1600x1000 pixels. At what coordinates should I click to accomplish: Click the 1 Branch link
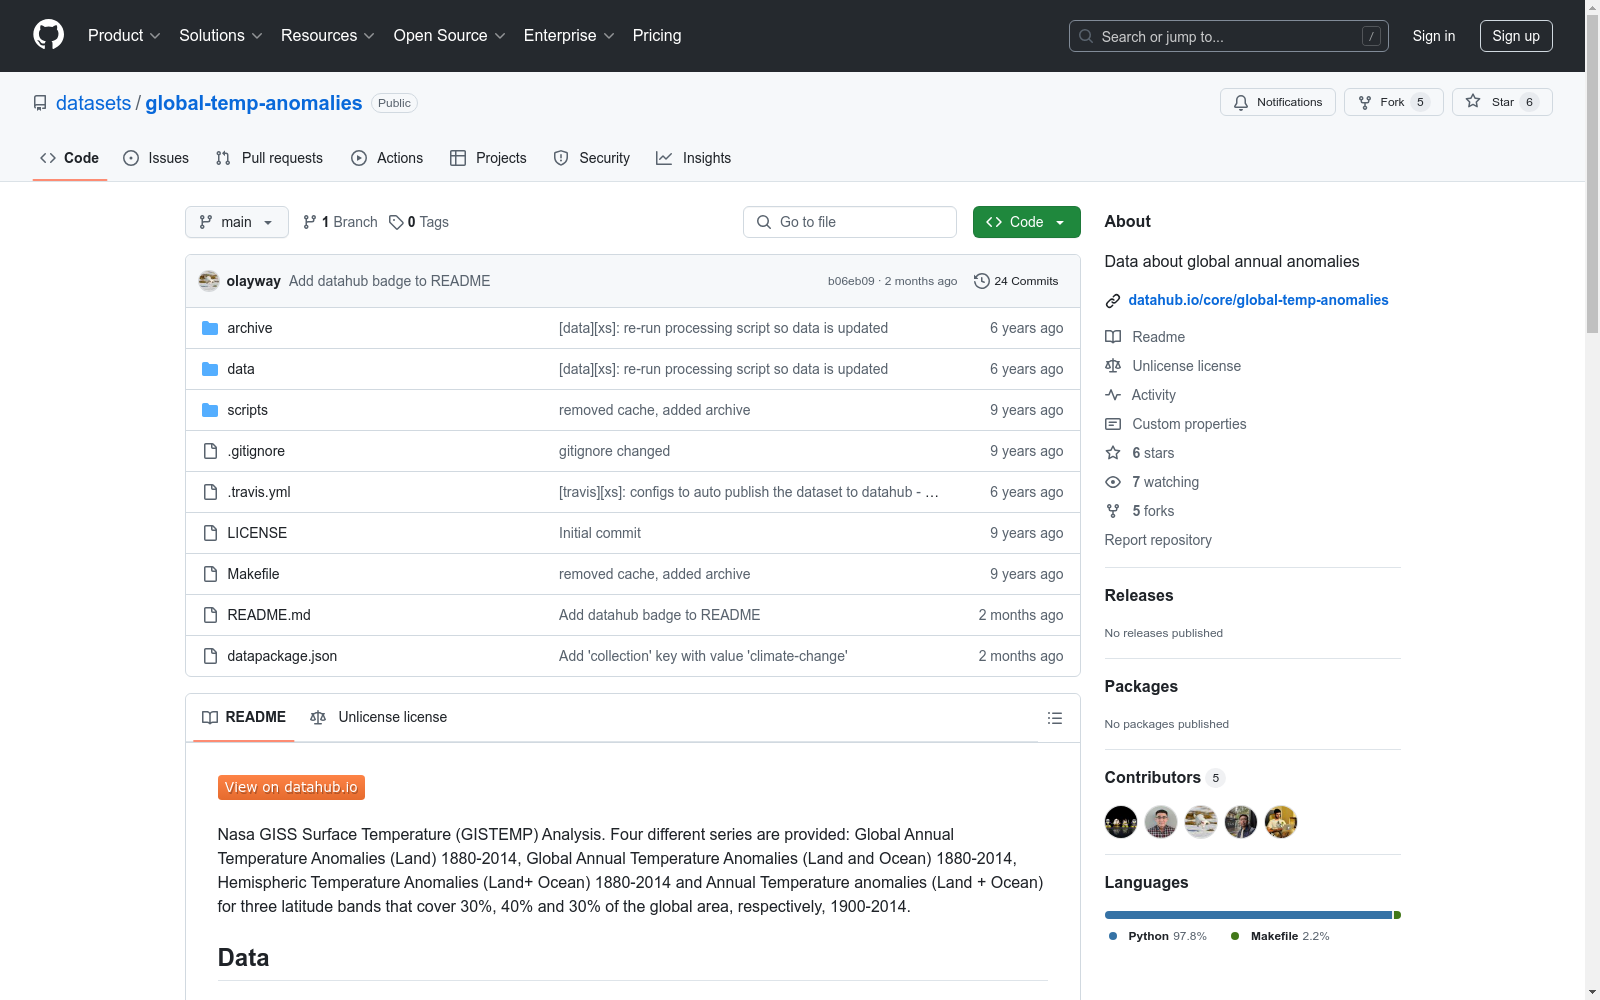tap(341, 222)
